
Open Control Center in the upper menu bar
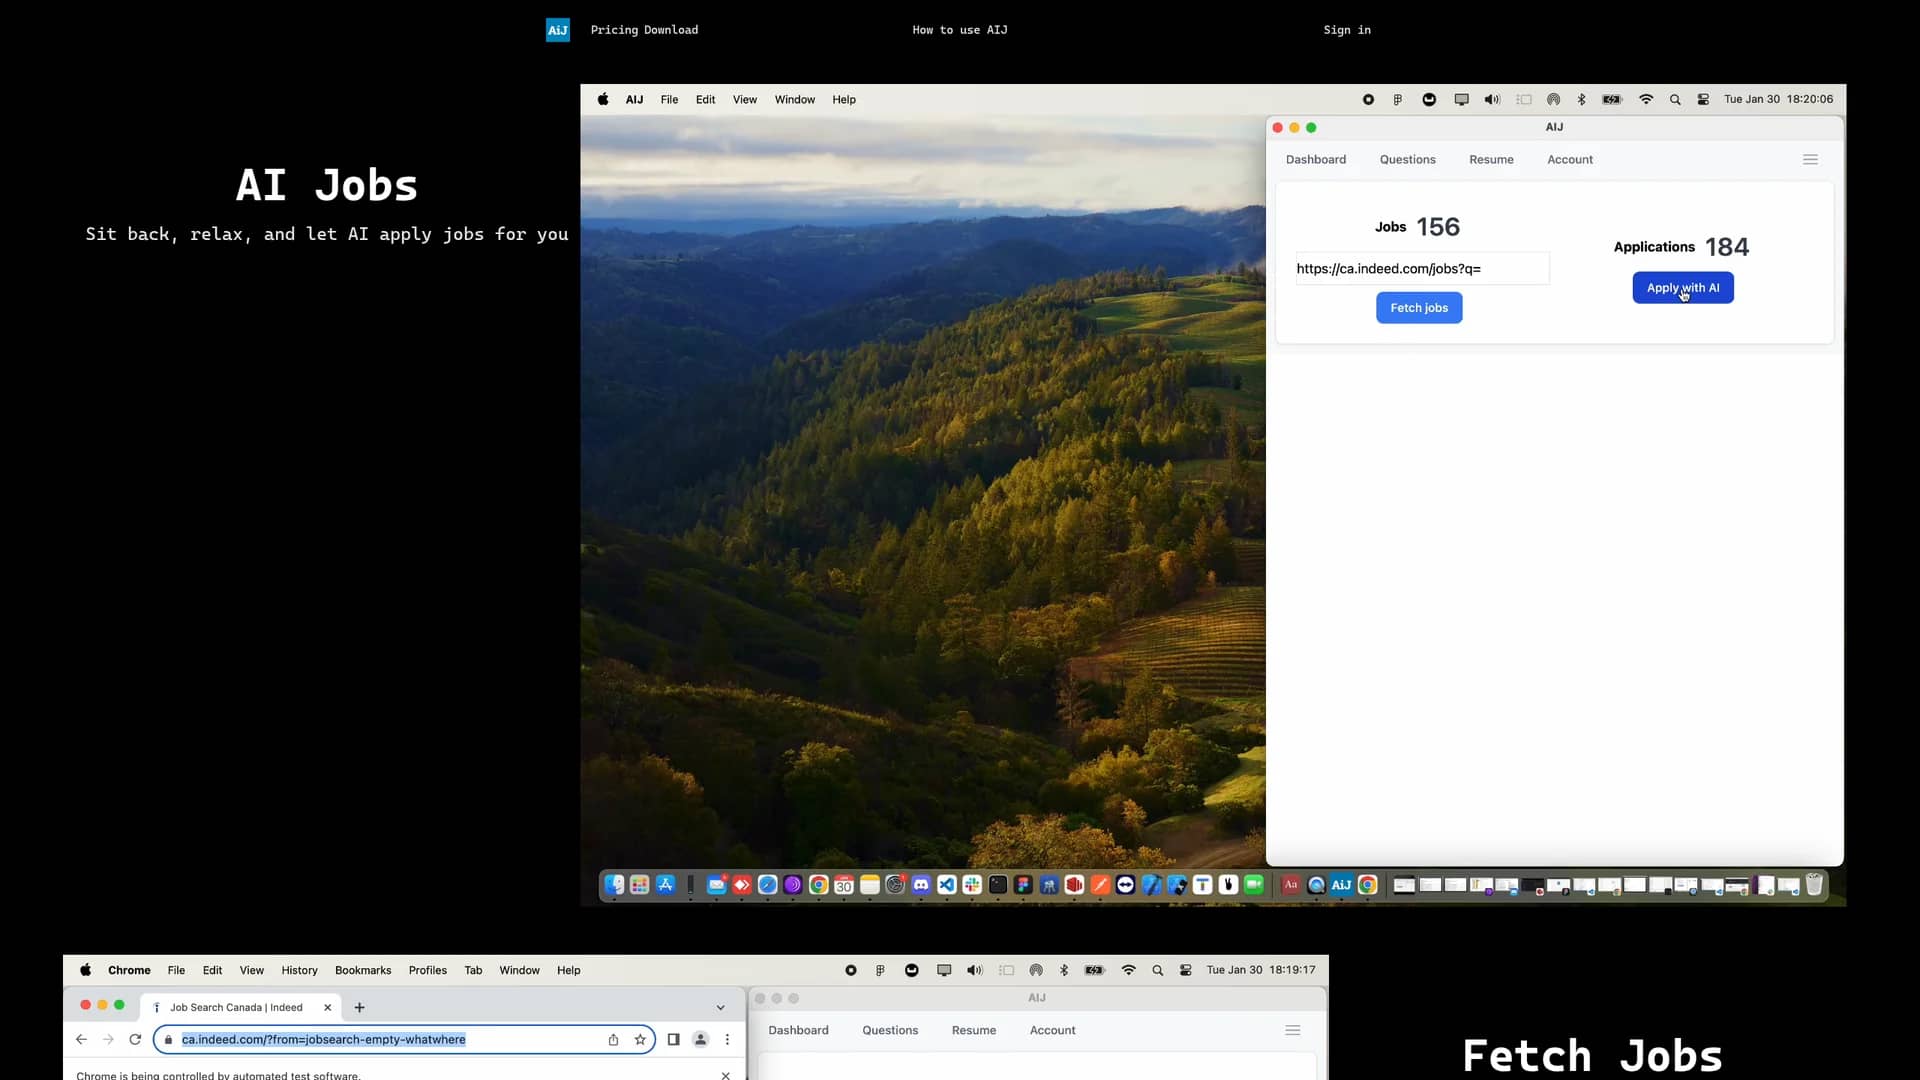tap(1703, 100)
